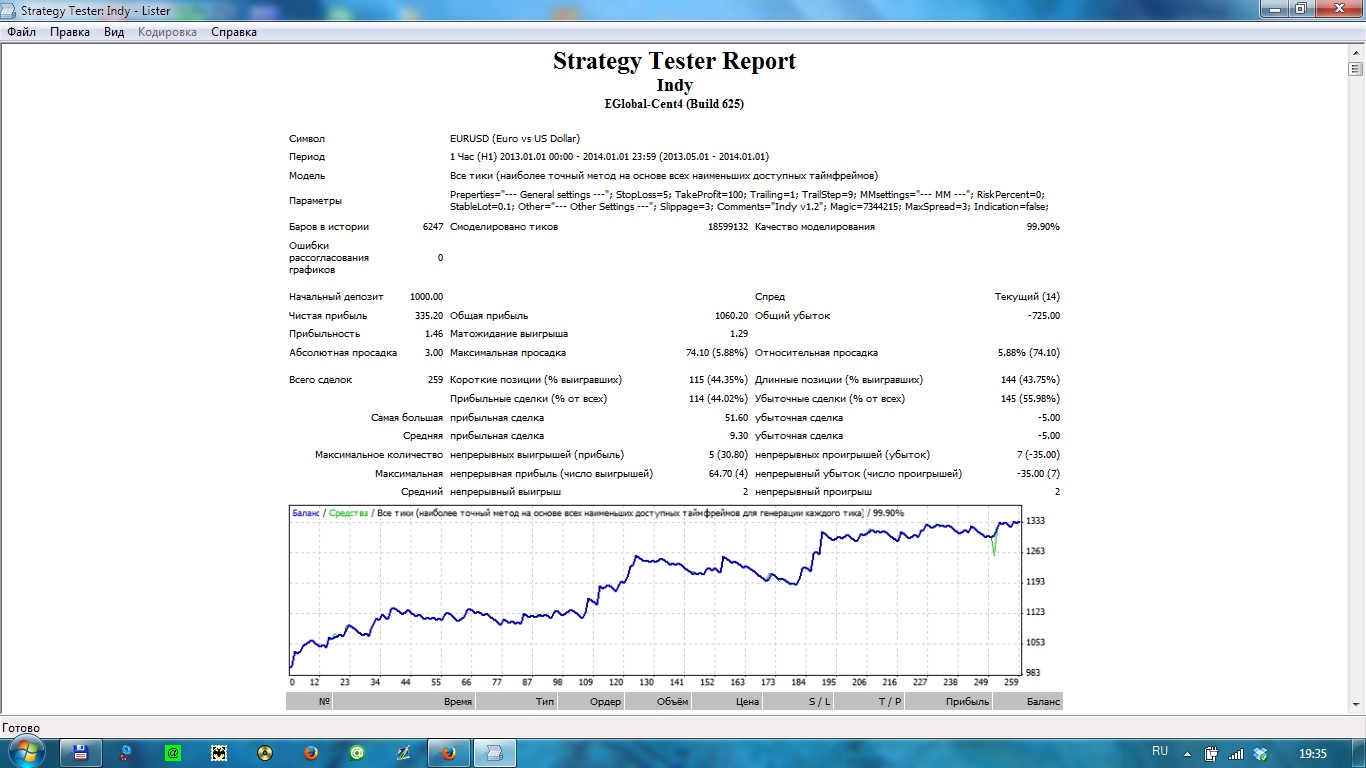The width and height of the screenshot is (1366, 768).
Task: Click the net profit value 335.20
Action: 429,316
